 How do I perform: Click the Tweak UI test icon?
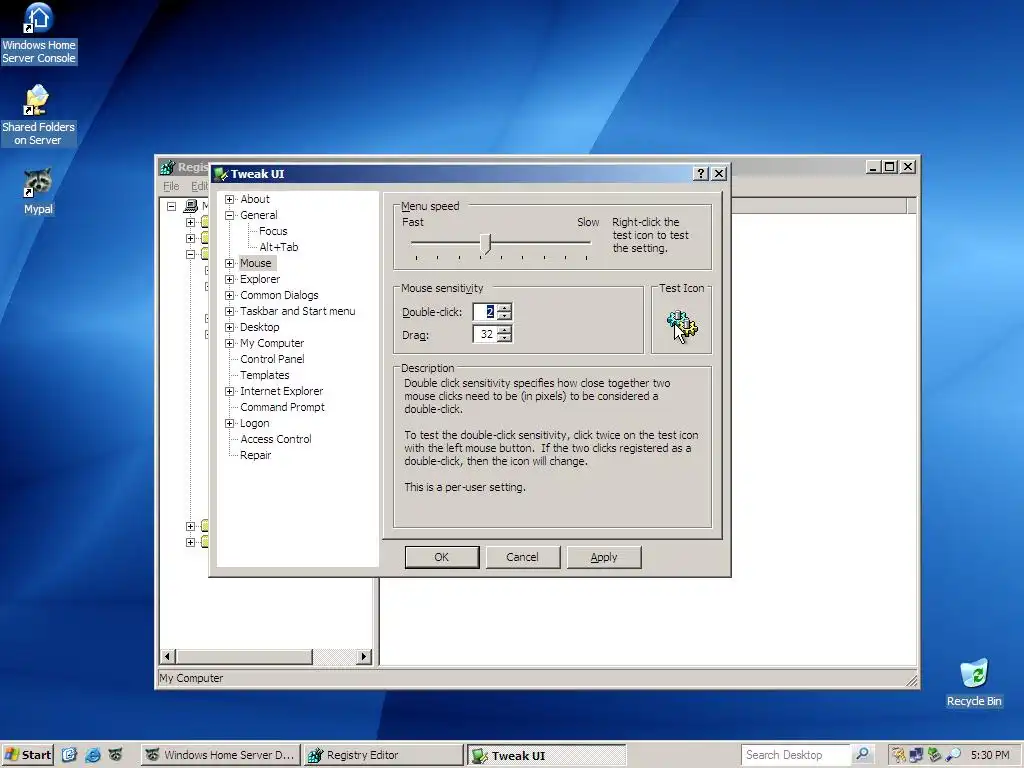(682, 325)
